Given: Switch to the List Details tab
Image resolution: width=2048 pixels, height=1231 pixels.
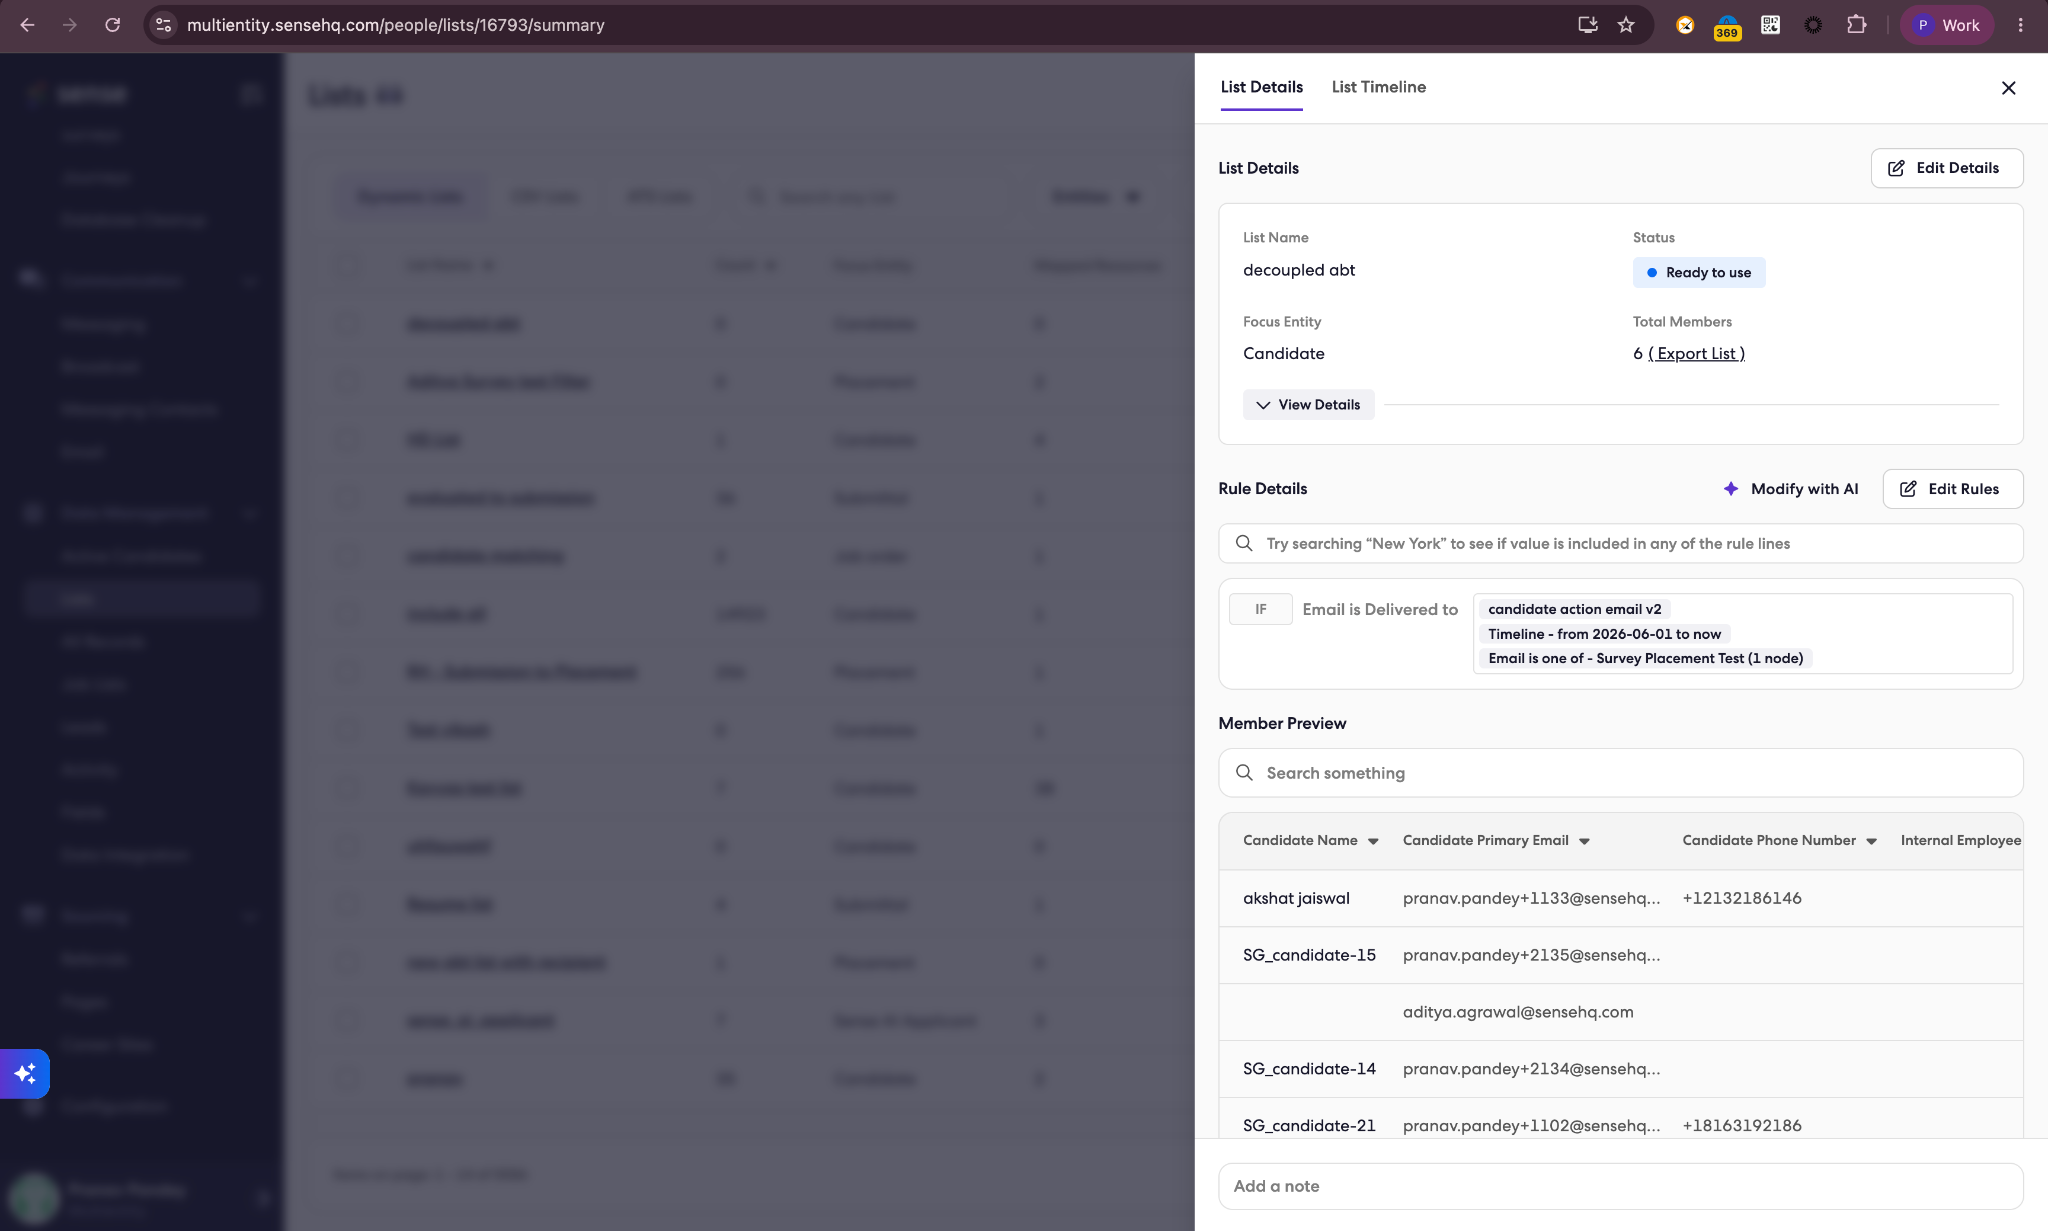Looking at the screenshot, I should (x=1261, y=87).
